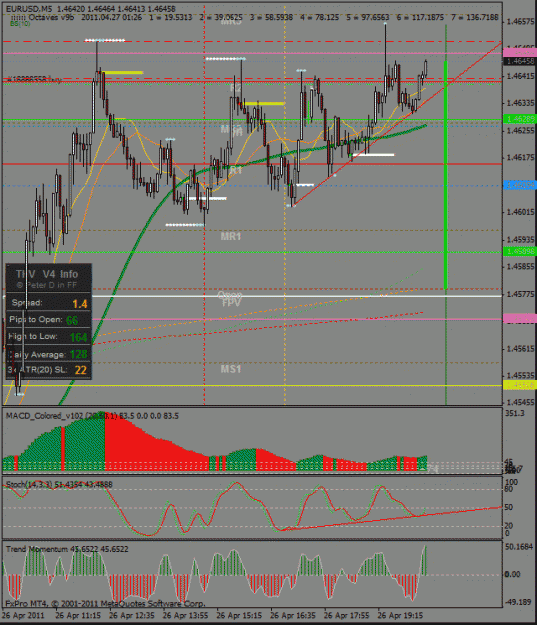Click the 'Octaves v9b' indicator label
The image size is (537, 625).
point(53,17)
